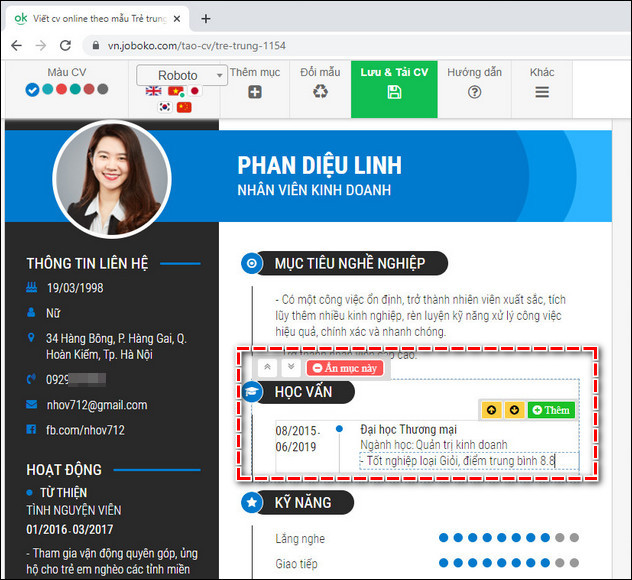Set 'Giao tiếp' skill to the last dot
Viewport: 632px width, 580px height.
click(x=574, y=563)
